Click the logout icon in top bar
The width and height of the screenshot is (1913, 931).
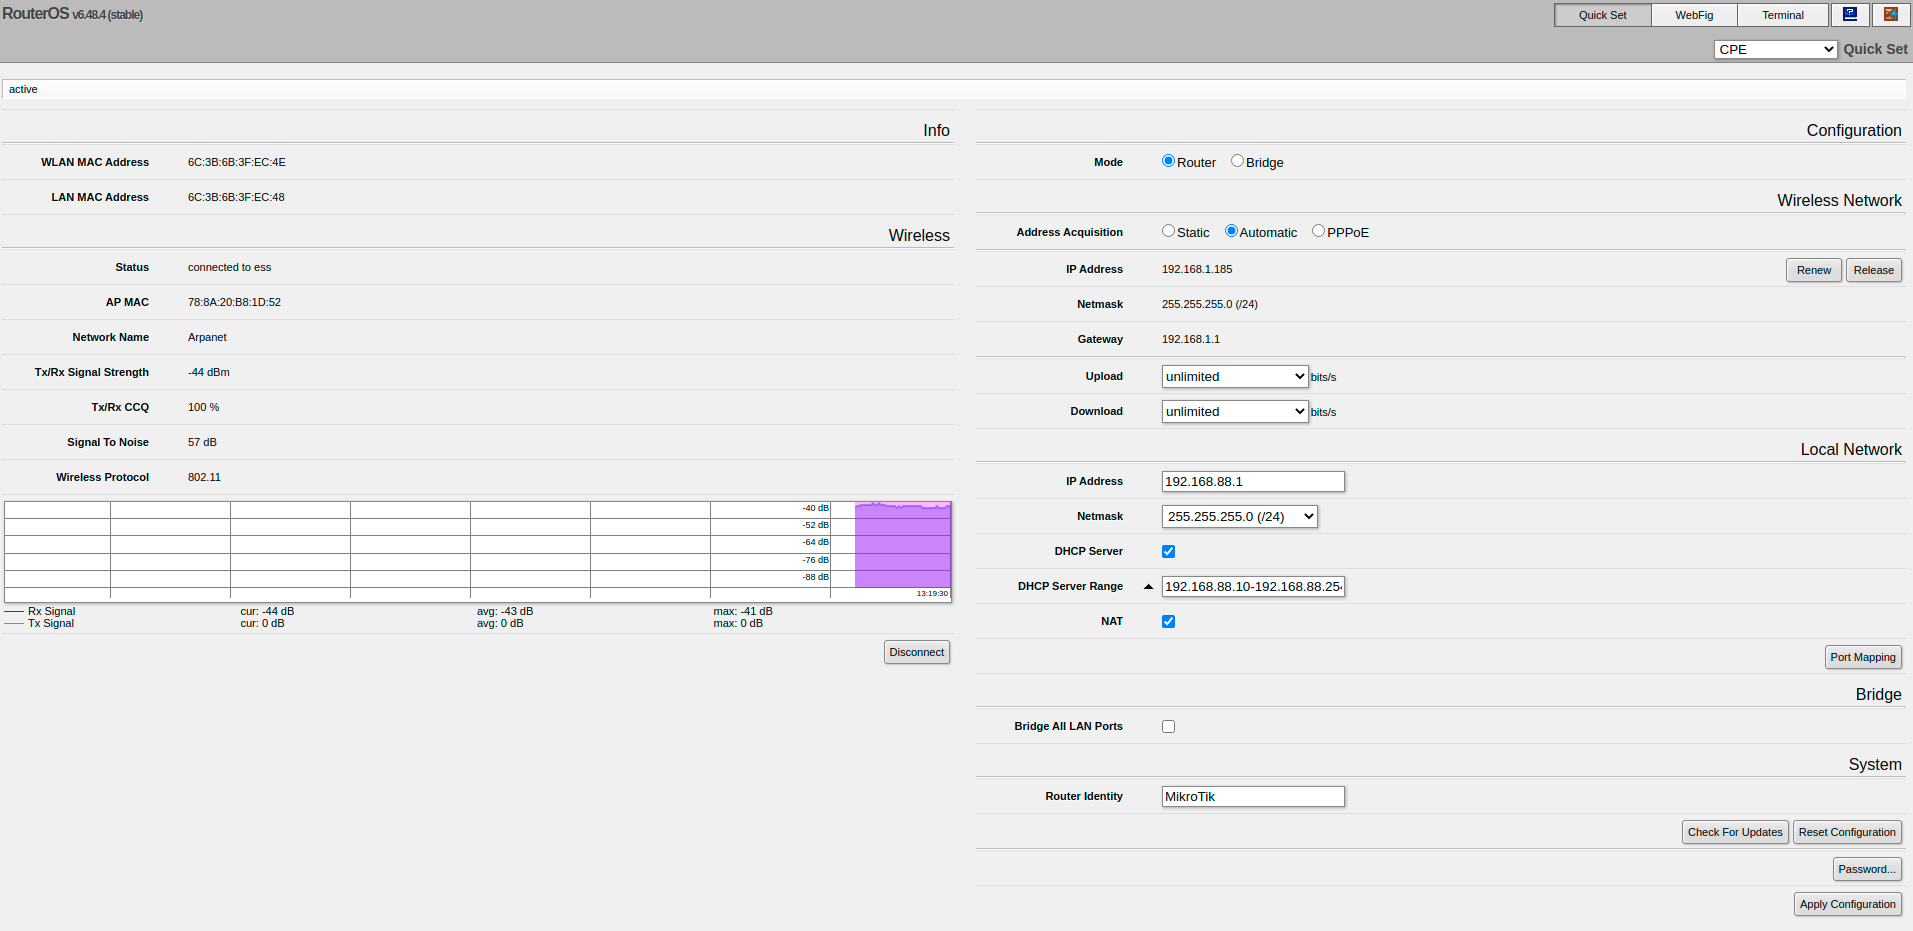click(1891, 15)
